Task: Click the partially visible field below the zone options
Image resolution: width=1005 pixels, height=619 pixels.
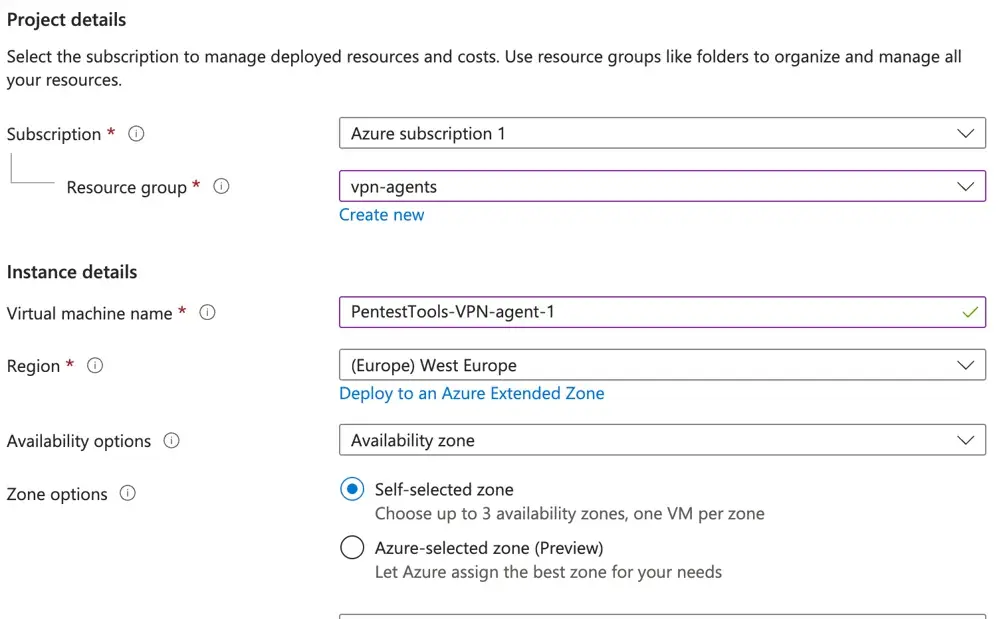Action: pyautogui.click(x=662, y=615)
